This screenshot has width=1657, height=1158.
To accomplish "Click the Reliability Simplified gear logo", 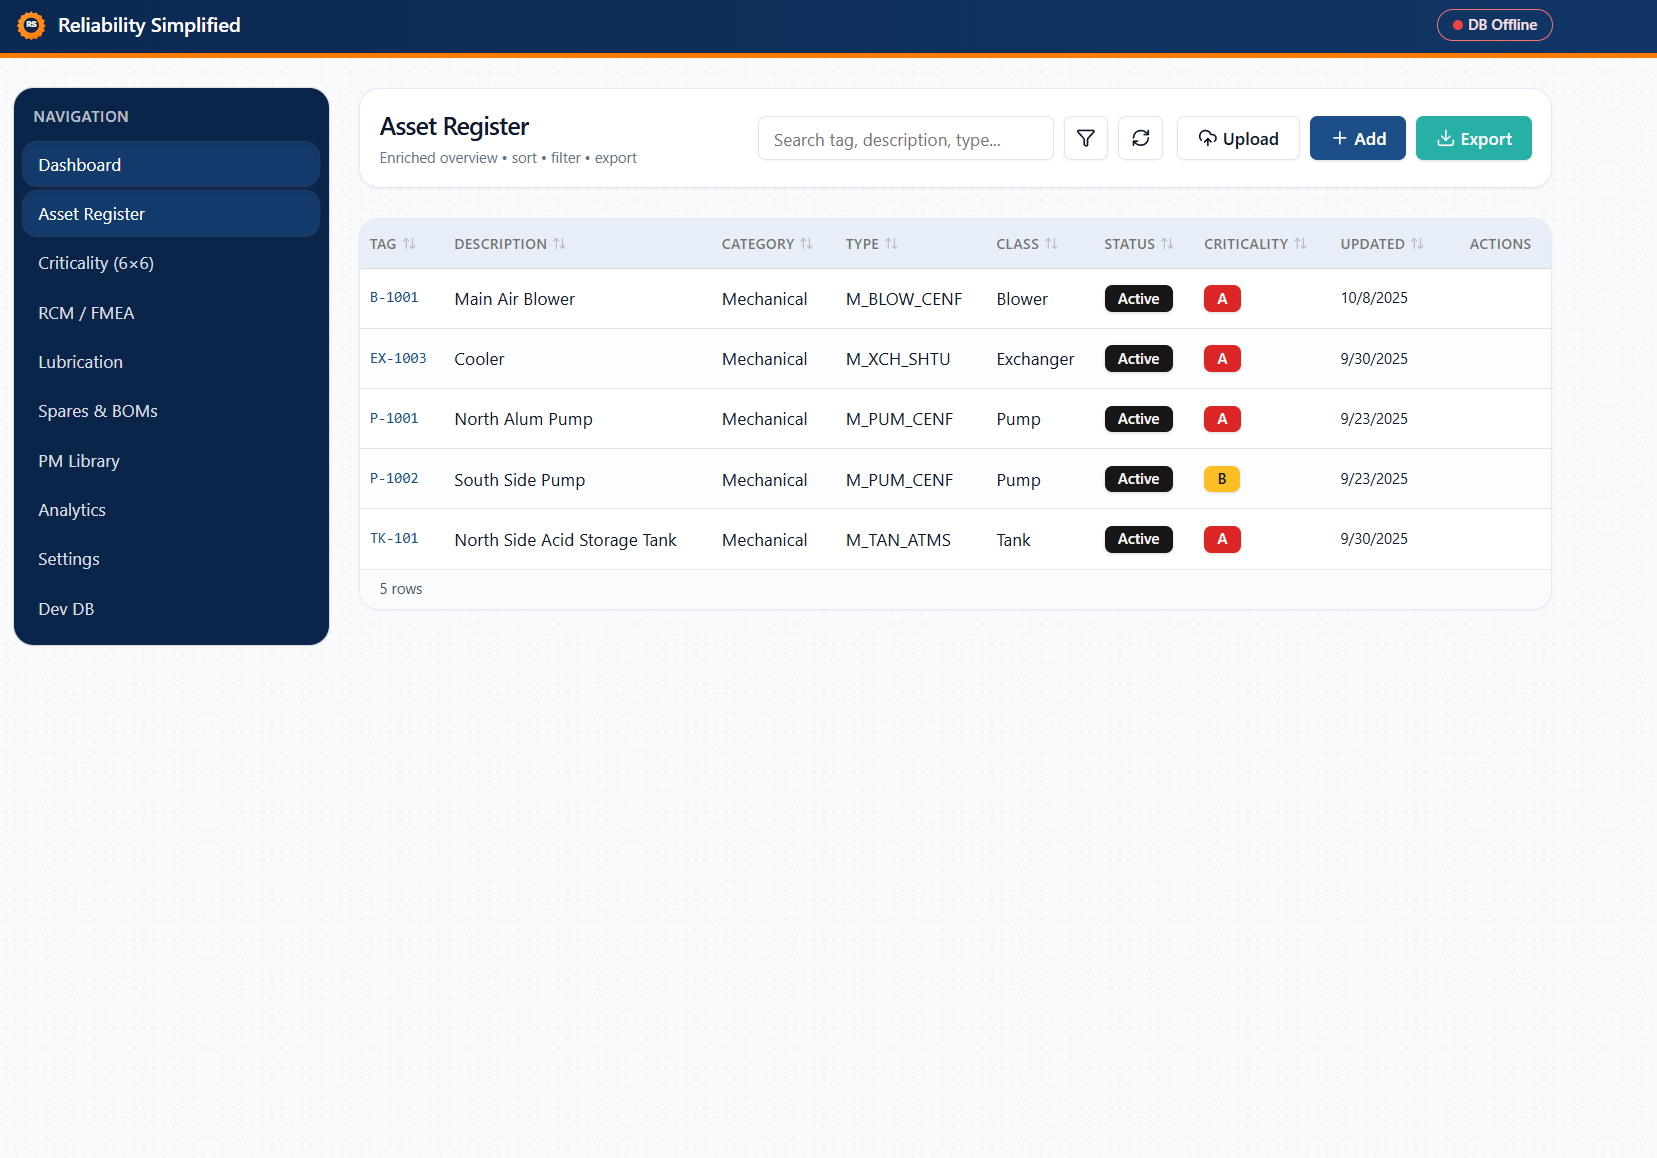I will (31, 25).
